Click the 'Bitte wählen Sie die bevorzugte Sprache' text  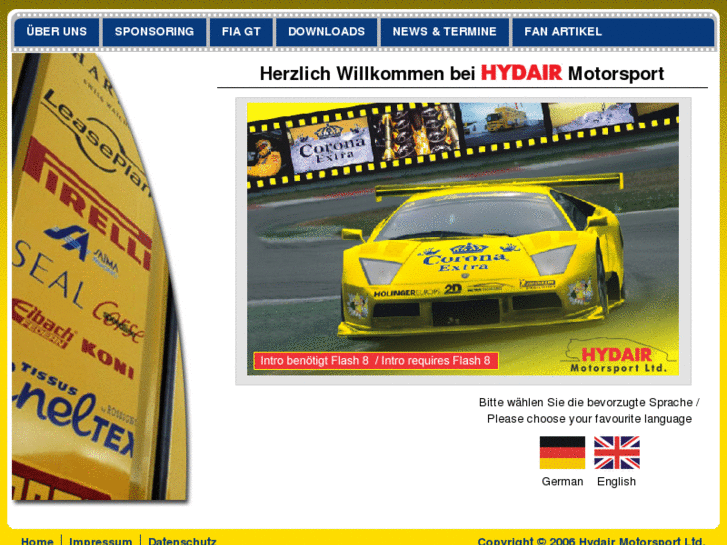click(x=589, y=402)
